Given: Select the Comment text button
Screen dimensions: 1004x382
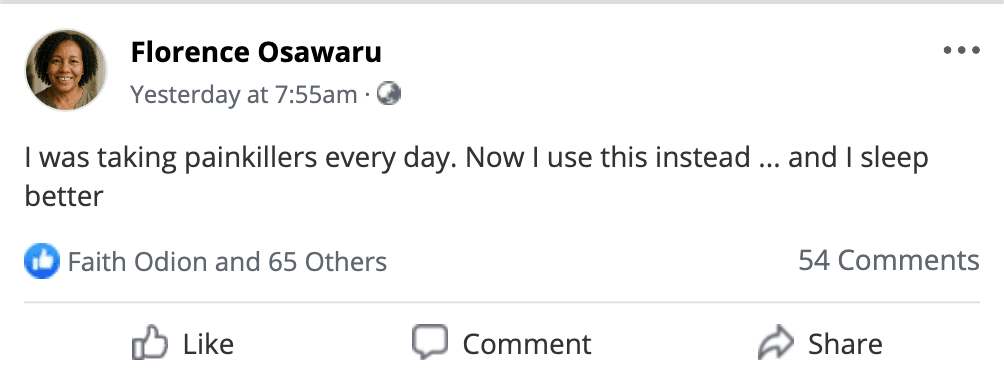Looking at the screenshot, I should [527, 344].
